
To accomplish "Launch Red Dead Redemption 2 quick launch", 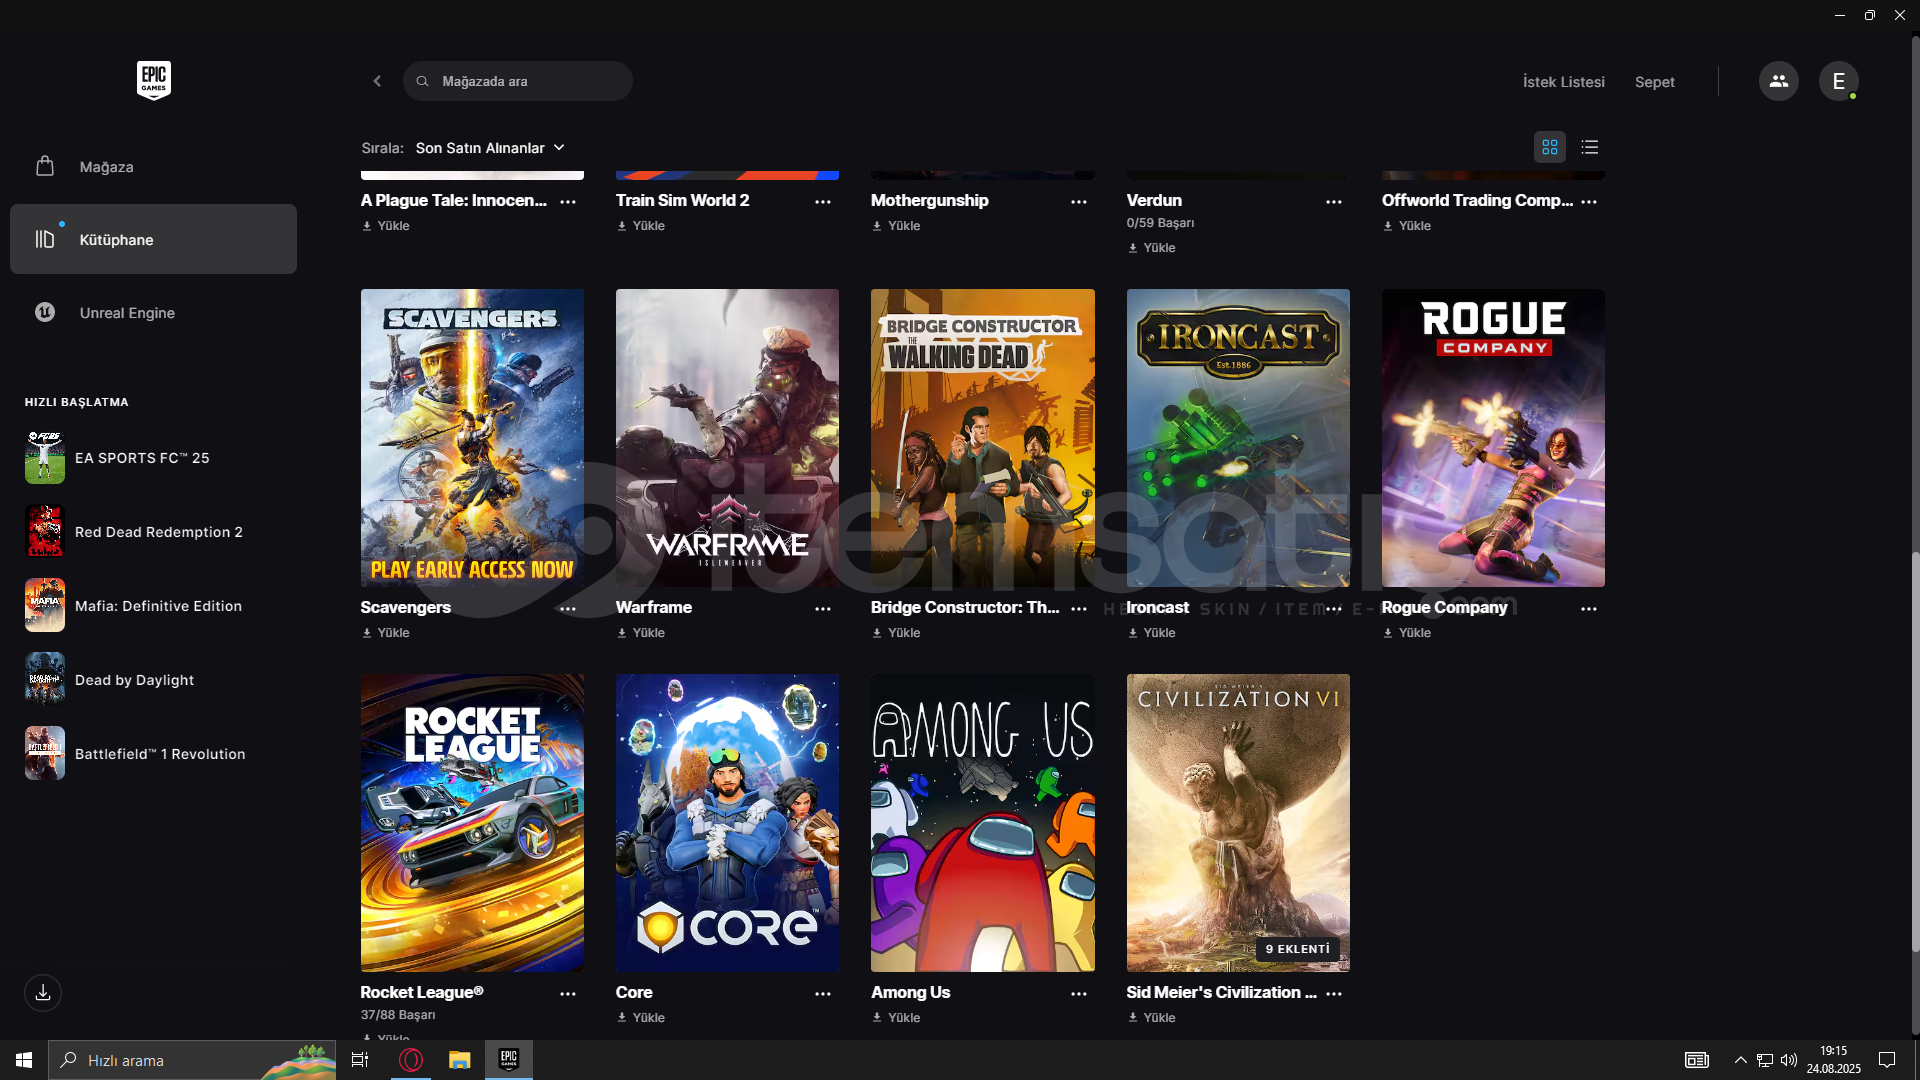I will (x=153, y=532).
